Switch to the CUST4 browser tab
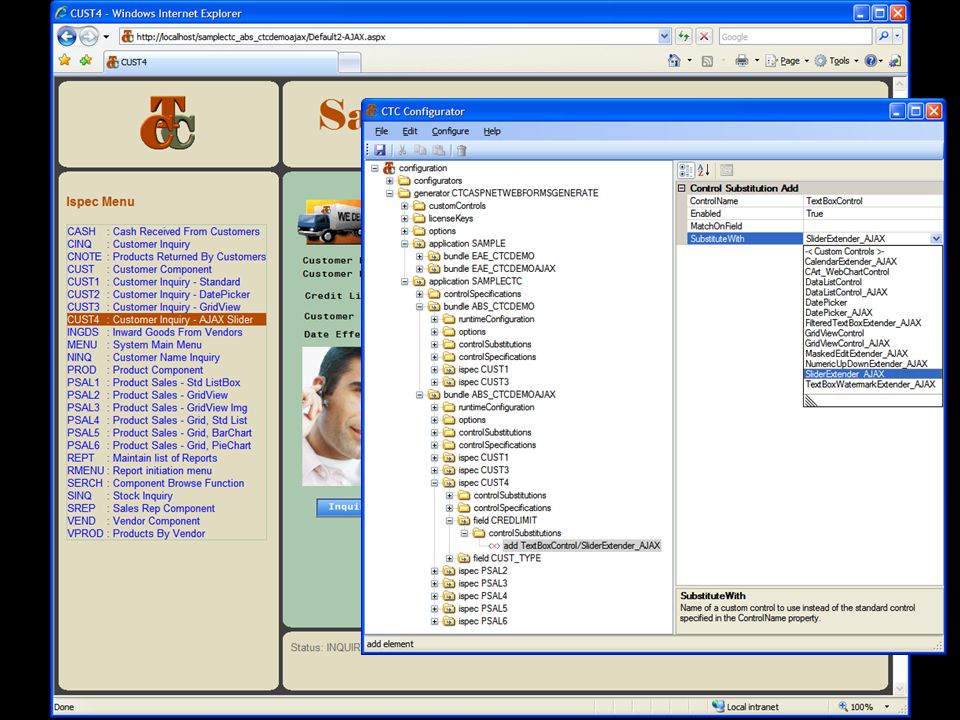 point(220,62)
